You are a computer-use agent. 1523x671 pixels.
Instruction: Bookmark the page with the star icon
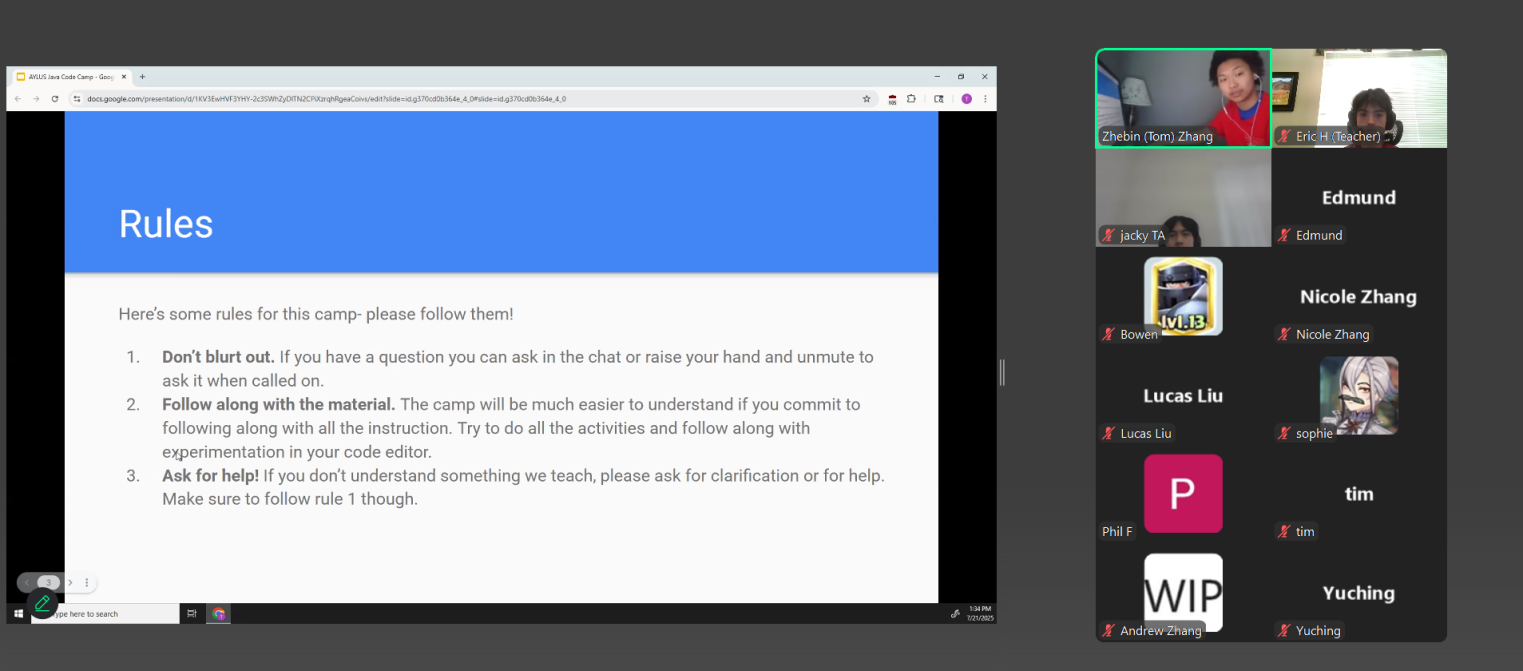tap(866, 99)
